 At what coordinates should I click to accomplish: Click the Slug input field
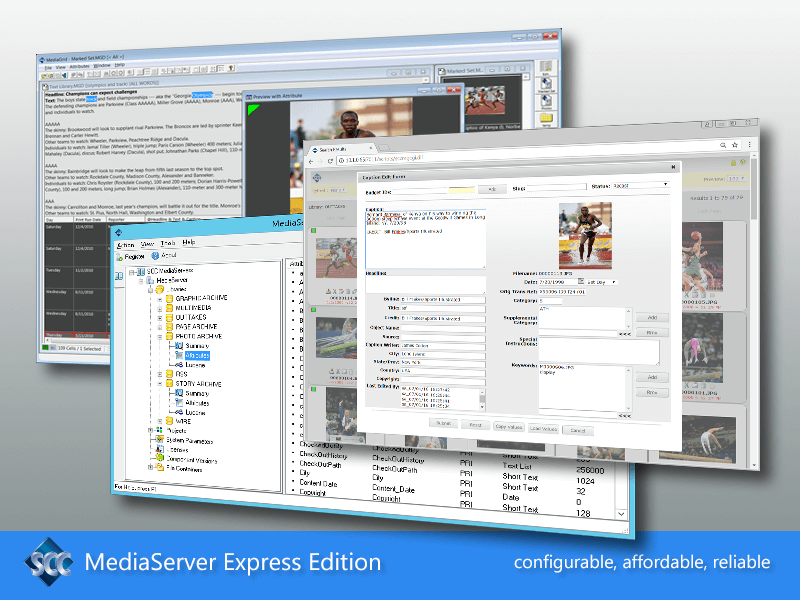(556, 187)
